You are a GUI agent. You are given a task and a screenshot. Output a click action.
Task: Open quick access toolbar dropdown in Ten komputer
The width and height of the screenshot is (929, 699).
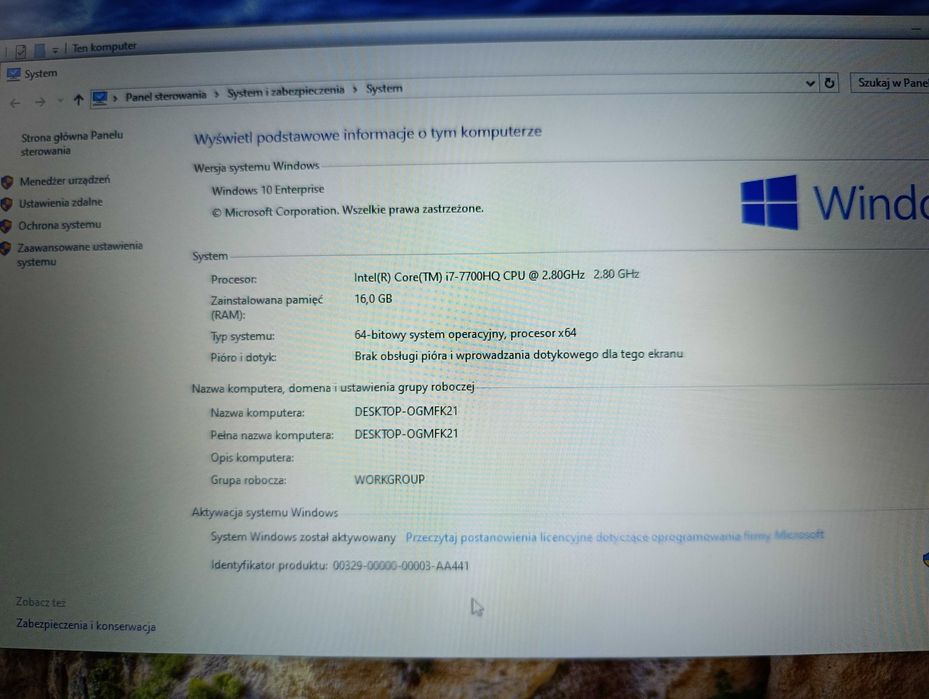pos(55,50)
